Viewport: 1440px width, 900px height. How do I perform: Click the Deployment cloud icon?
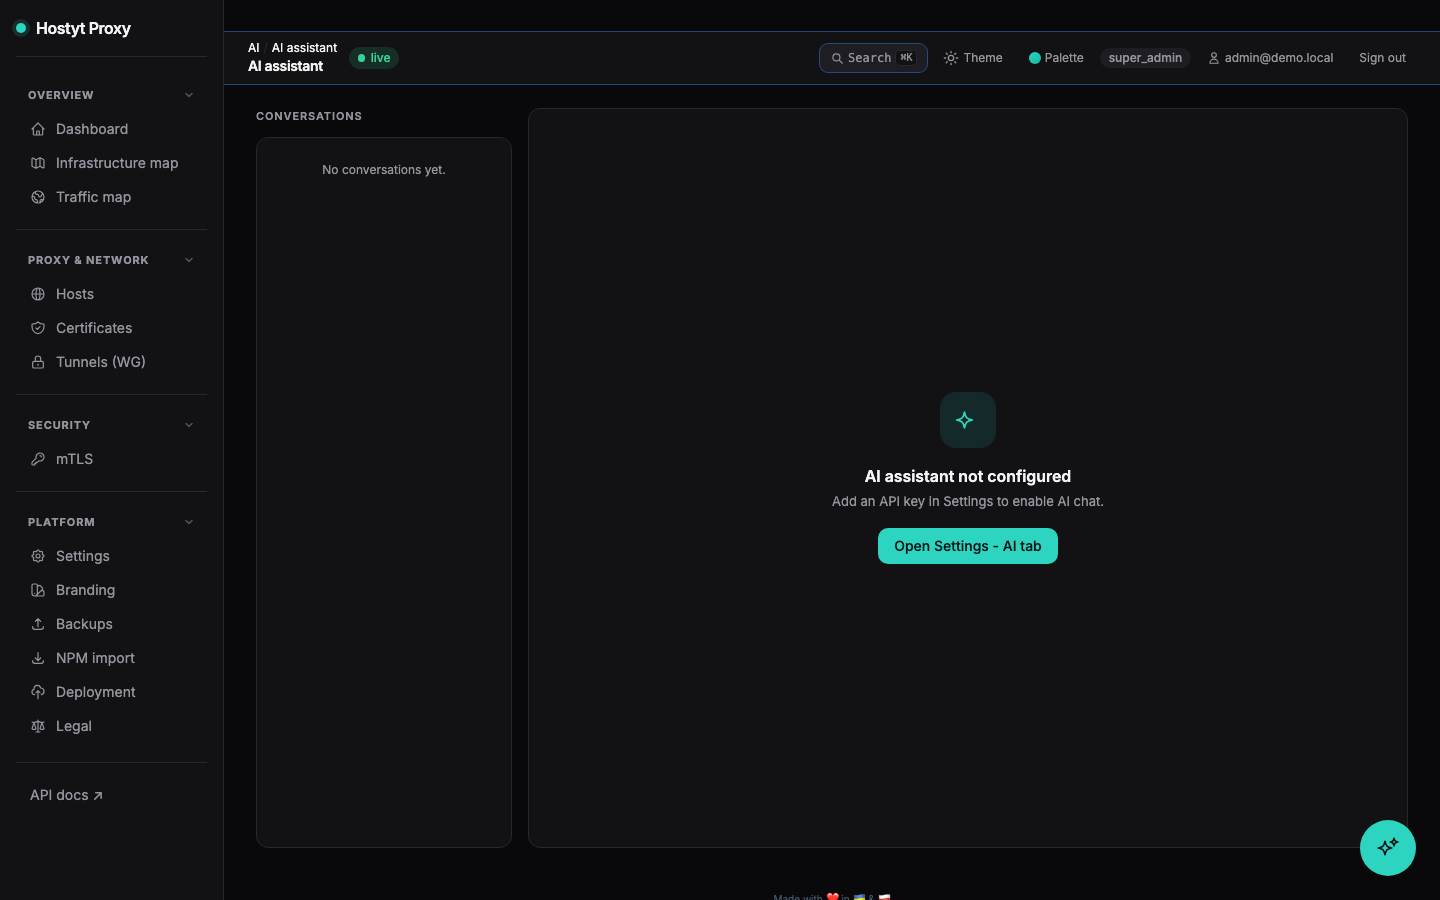(x=38, y=692)
